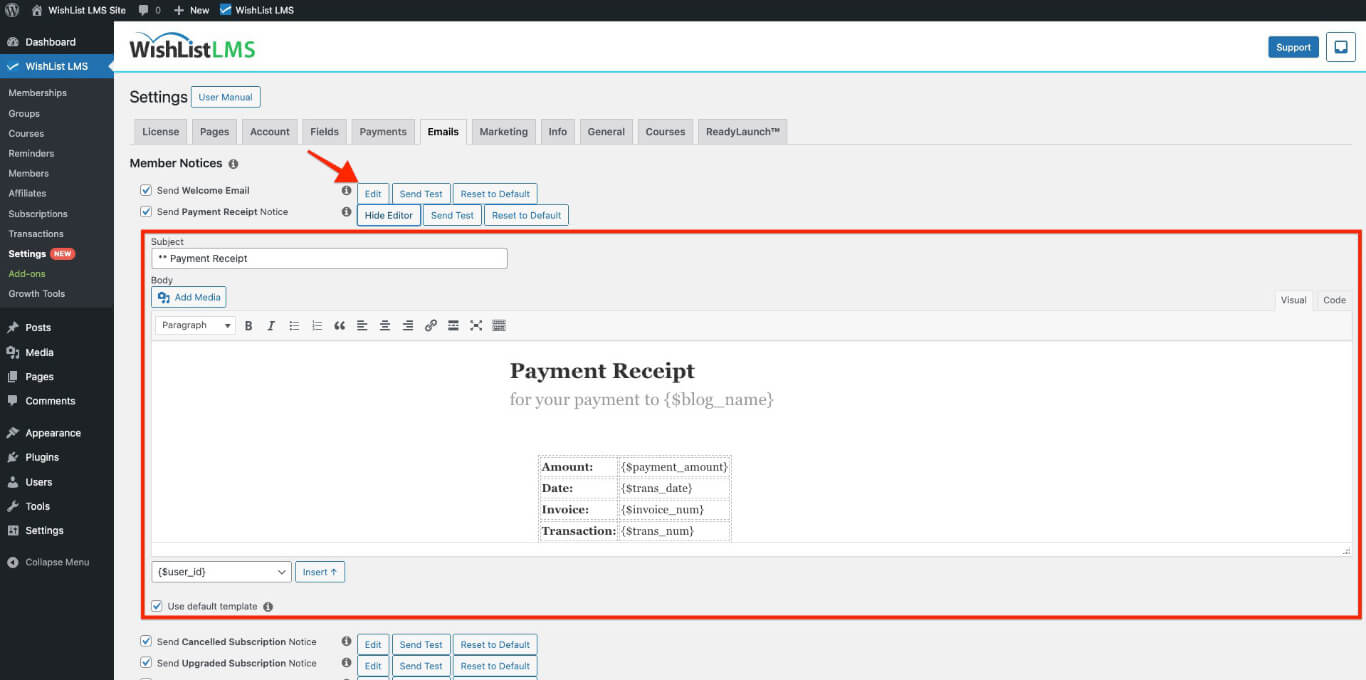The width and height of the screenshot is (1366, 680).
Task: Switch to the Code tab of the editor
Action: 1334,299
